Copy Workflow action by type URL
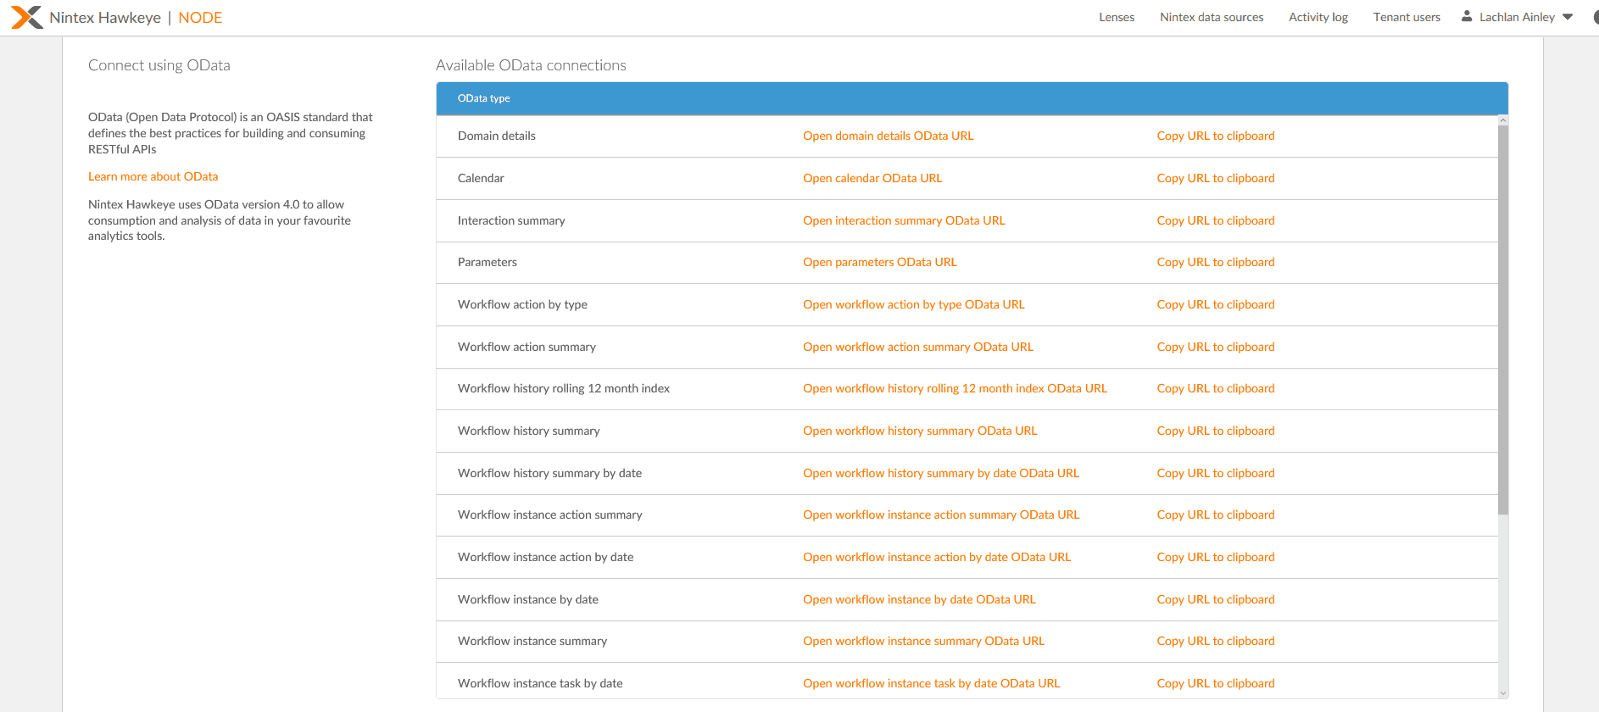This screenshot has height=712, width=1599. click(x=1215, y=305)
